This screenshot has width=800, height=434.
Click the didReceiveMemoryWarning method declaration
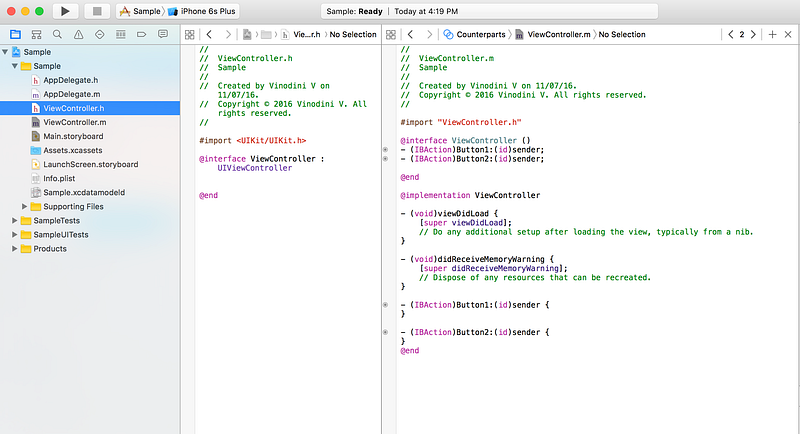coord(477,259)
